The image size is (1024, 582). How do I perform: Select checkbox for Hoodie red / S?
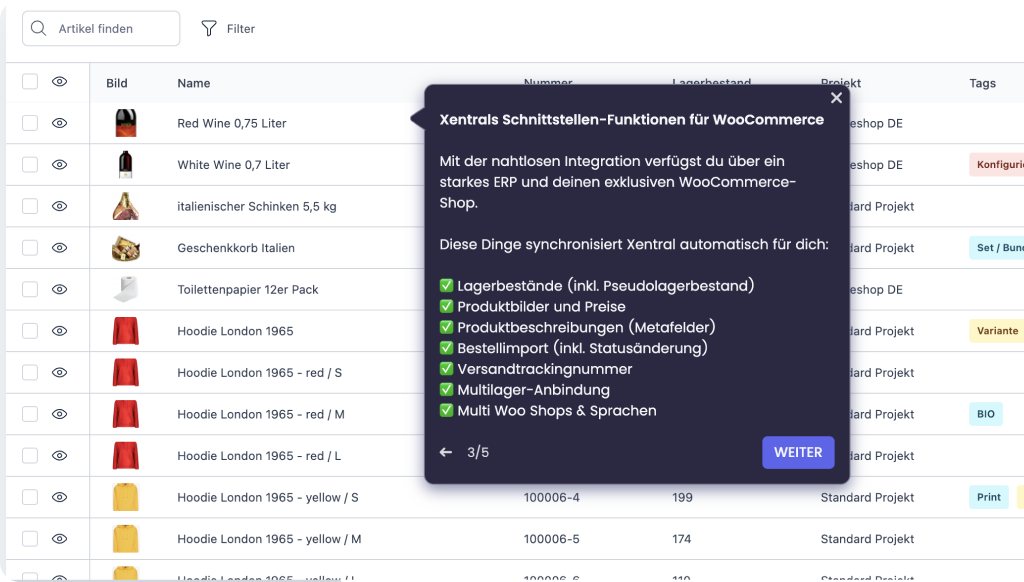[30, 372]
